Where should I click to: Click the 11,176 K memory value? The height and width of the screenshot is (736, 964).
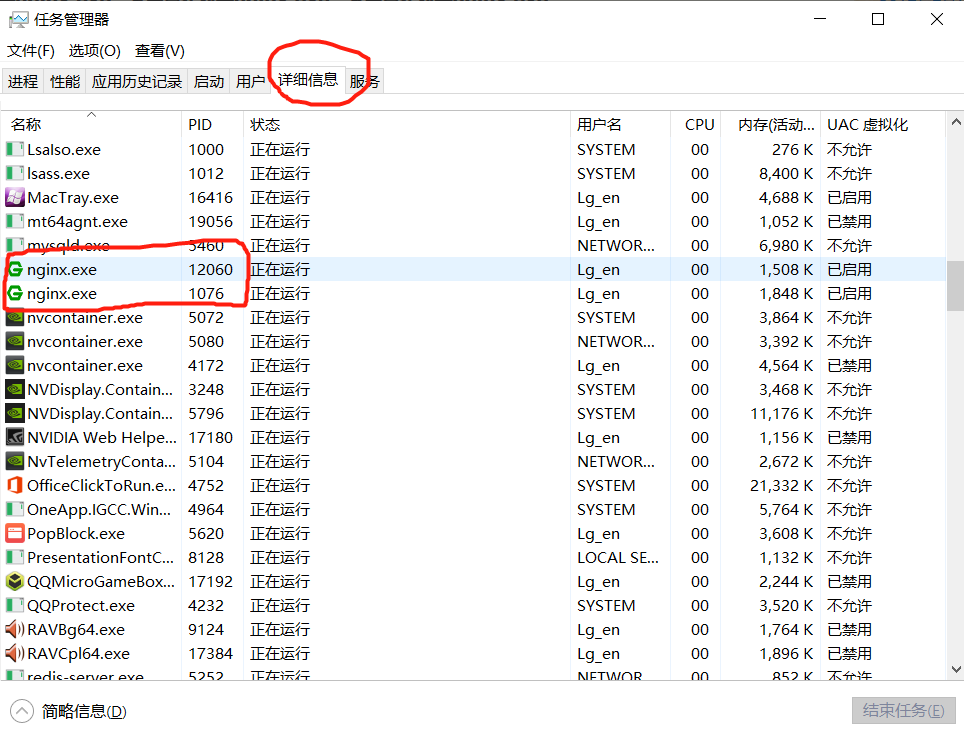[x=781, y=413]
